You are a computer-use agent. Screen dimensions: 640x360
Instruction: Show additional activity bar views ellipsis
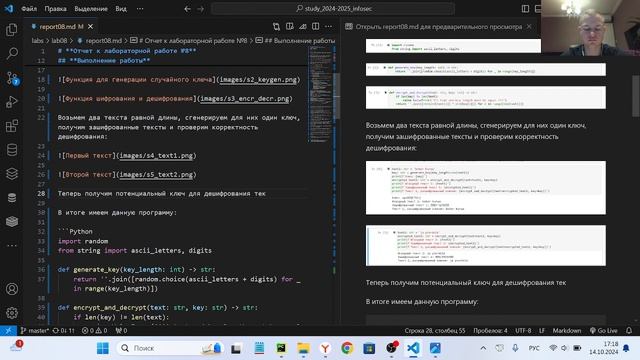(12, 246)
